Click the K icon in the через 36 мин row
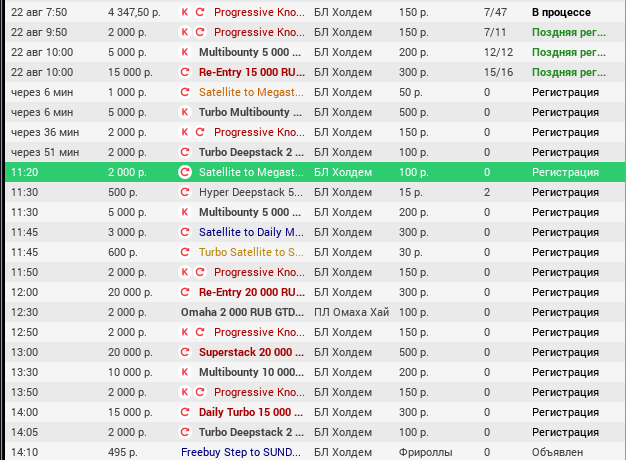Screen dimensions: 626x460 (184, 132)
